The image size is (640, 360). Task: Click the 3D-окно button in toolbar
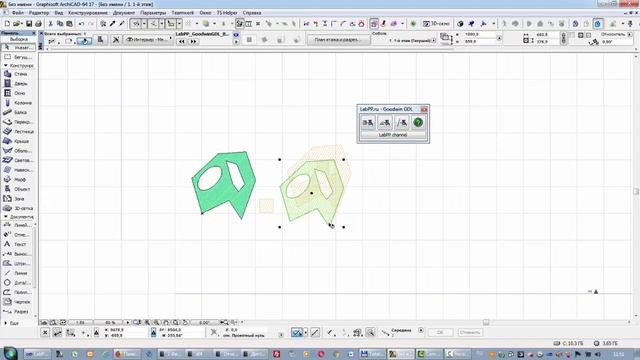[x=437, y=24]
